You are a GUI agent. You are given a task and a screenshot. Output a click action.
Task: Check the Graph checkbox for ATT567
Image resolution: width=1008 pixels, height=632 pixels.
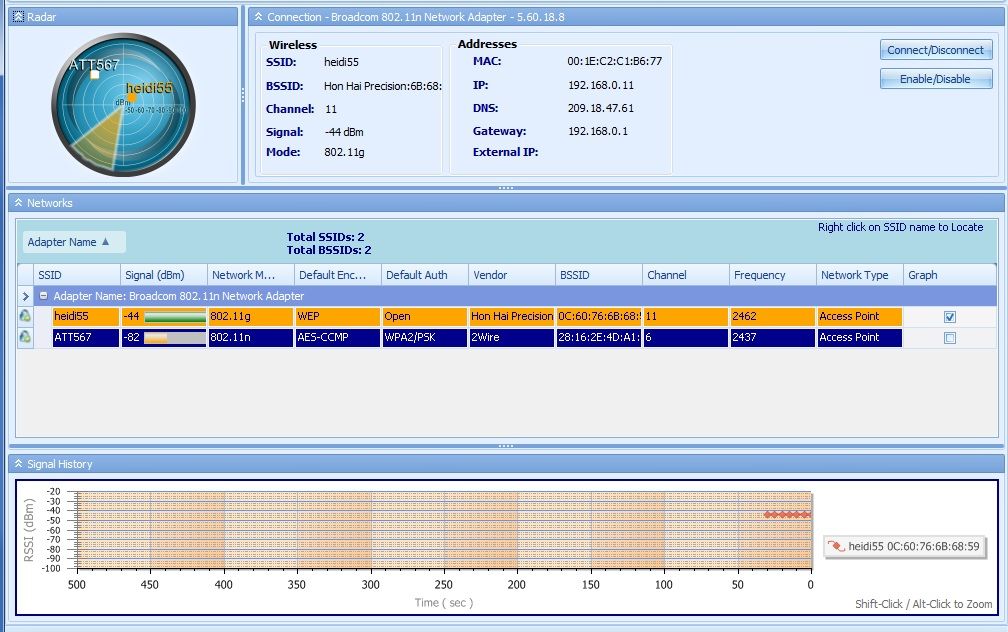(950, 338)
